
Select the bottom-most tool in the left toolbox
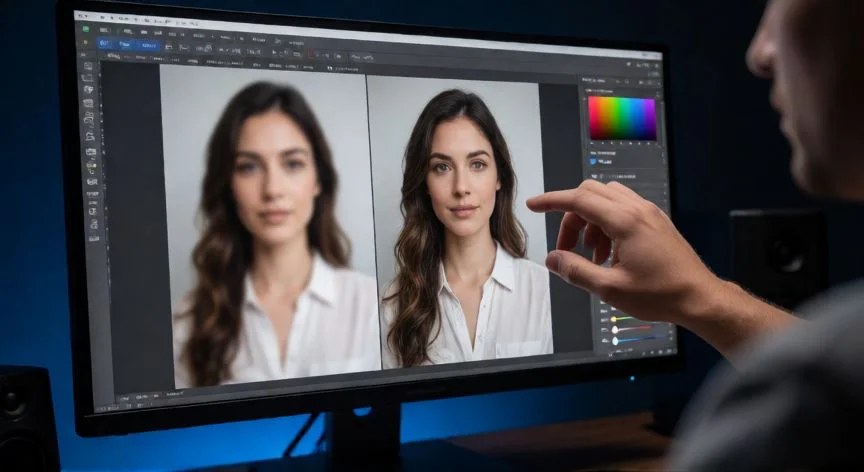click(x=94, y=238)
